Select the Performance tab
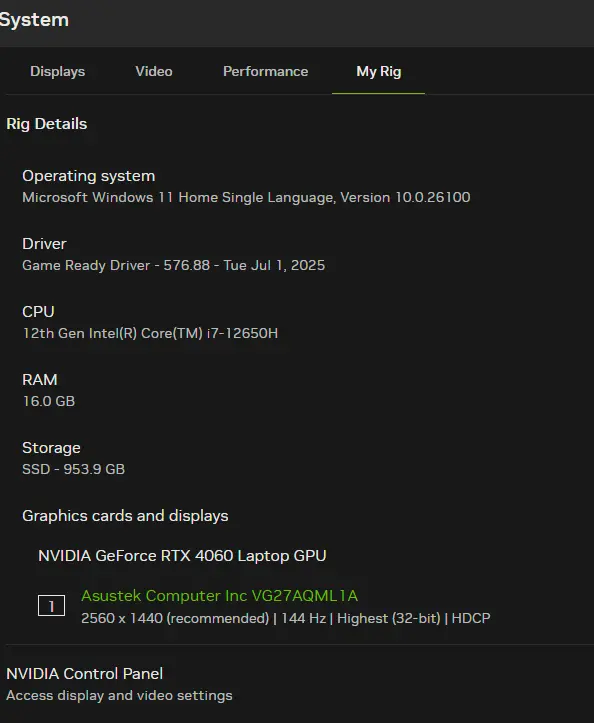594x723 pixels. pos(265,71)
